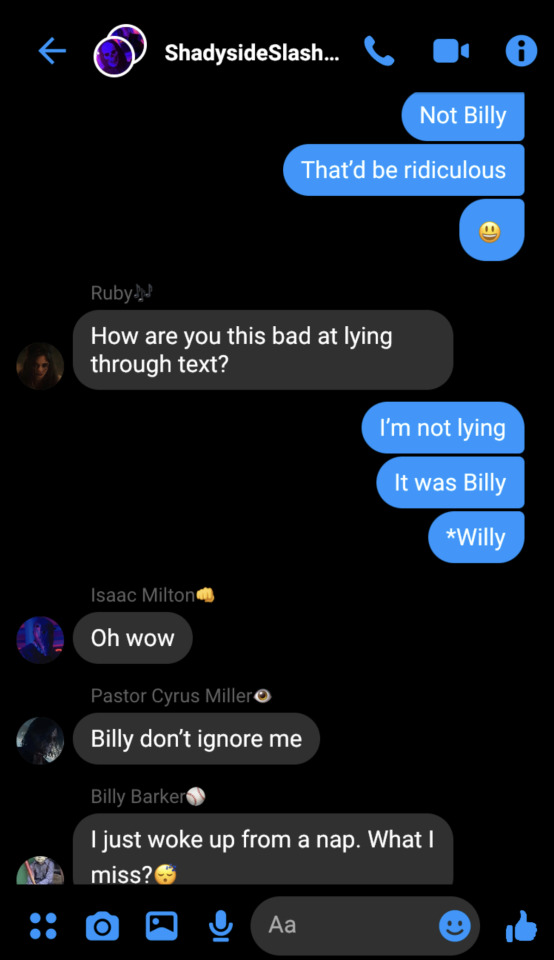The width and height of the screenshot is (554, 960).
Task: Start a video call with camera icon
Action: (x=451, y=51)
